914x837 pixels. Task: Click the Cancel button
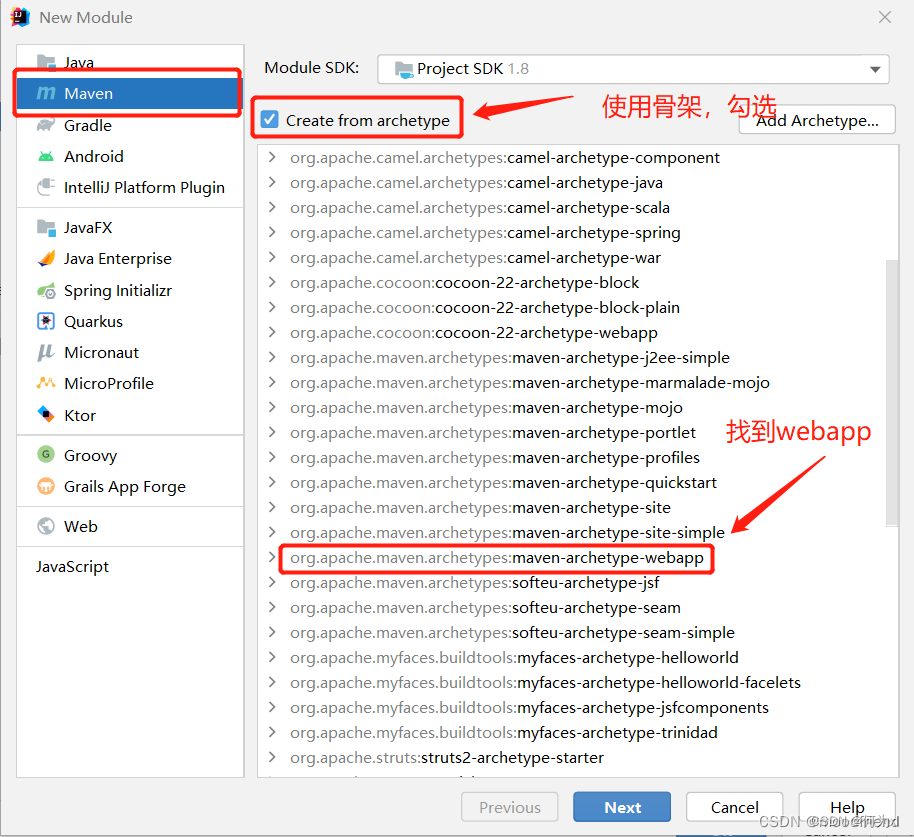tap(734, 807)
